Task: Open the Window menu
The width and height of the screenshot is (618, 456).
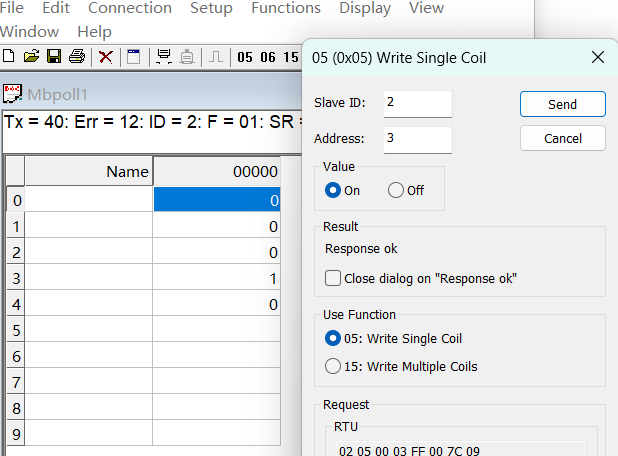Action: click(x=30, y=32)
